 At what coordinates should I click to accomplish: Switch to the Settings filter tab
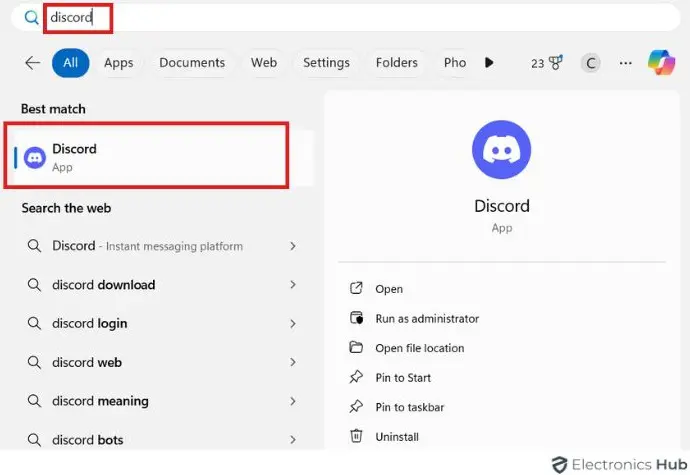pos(326,63)
